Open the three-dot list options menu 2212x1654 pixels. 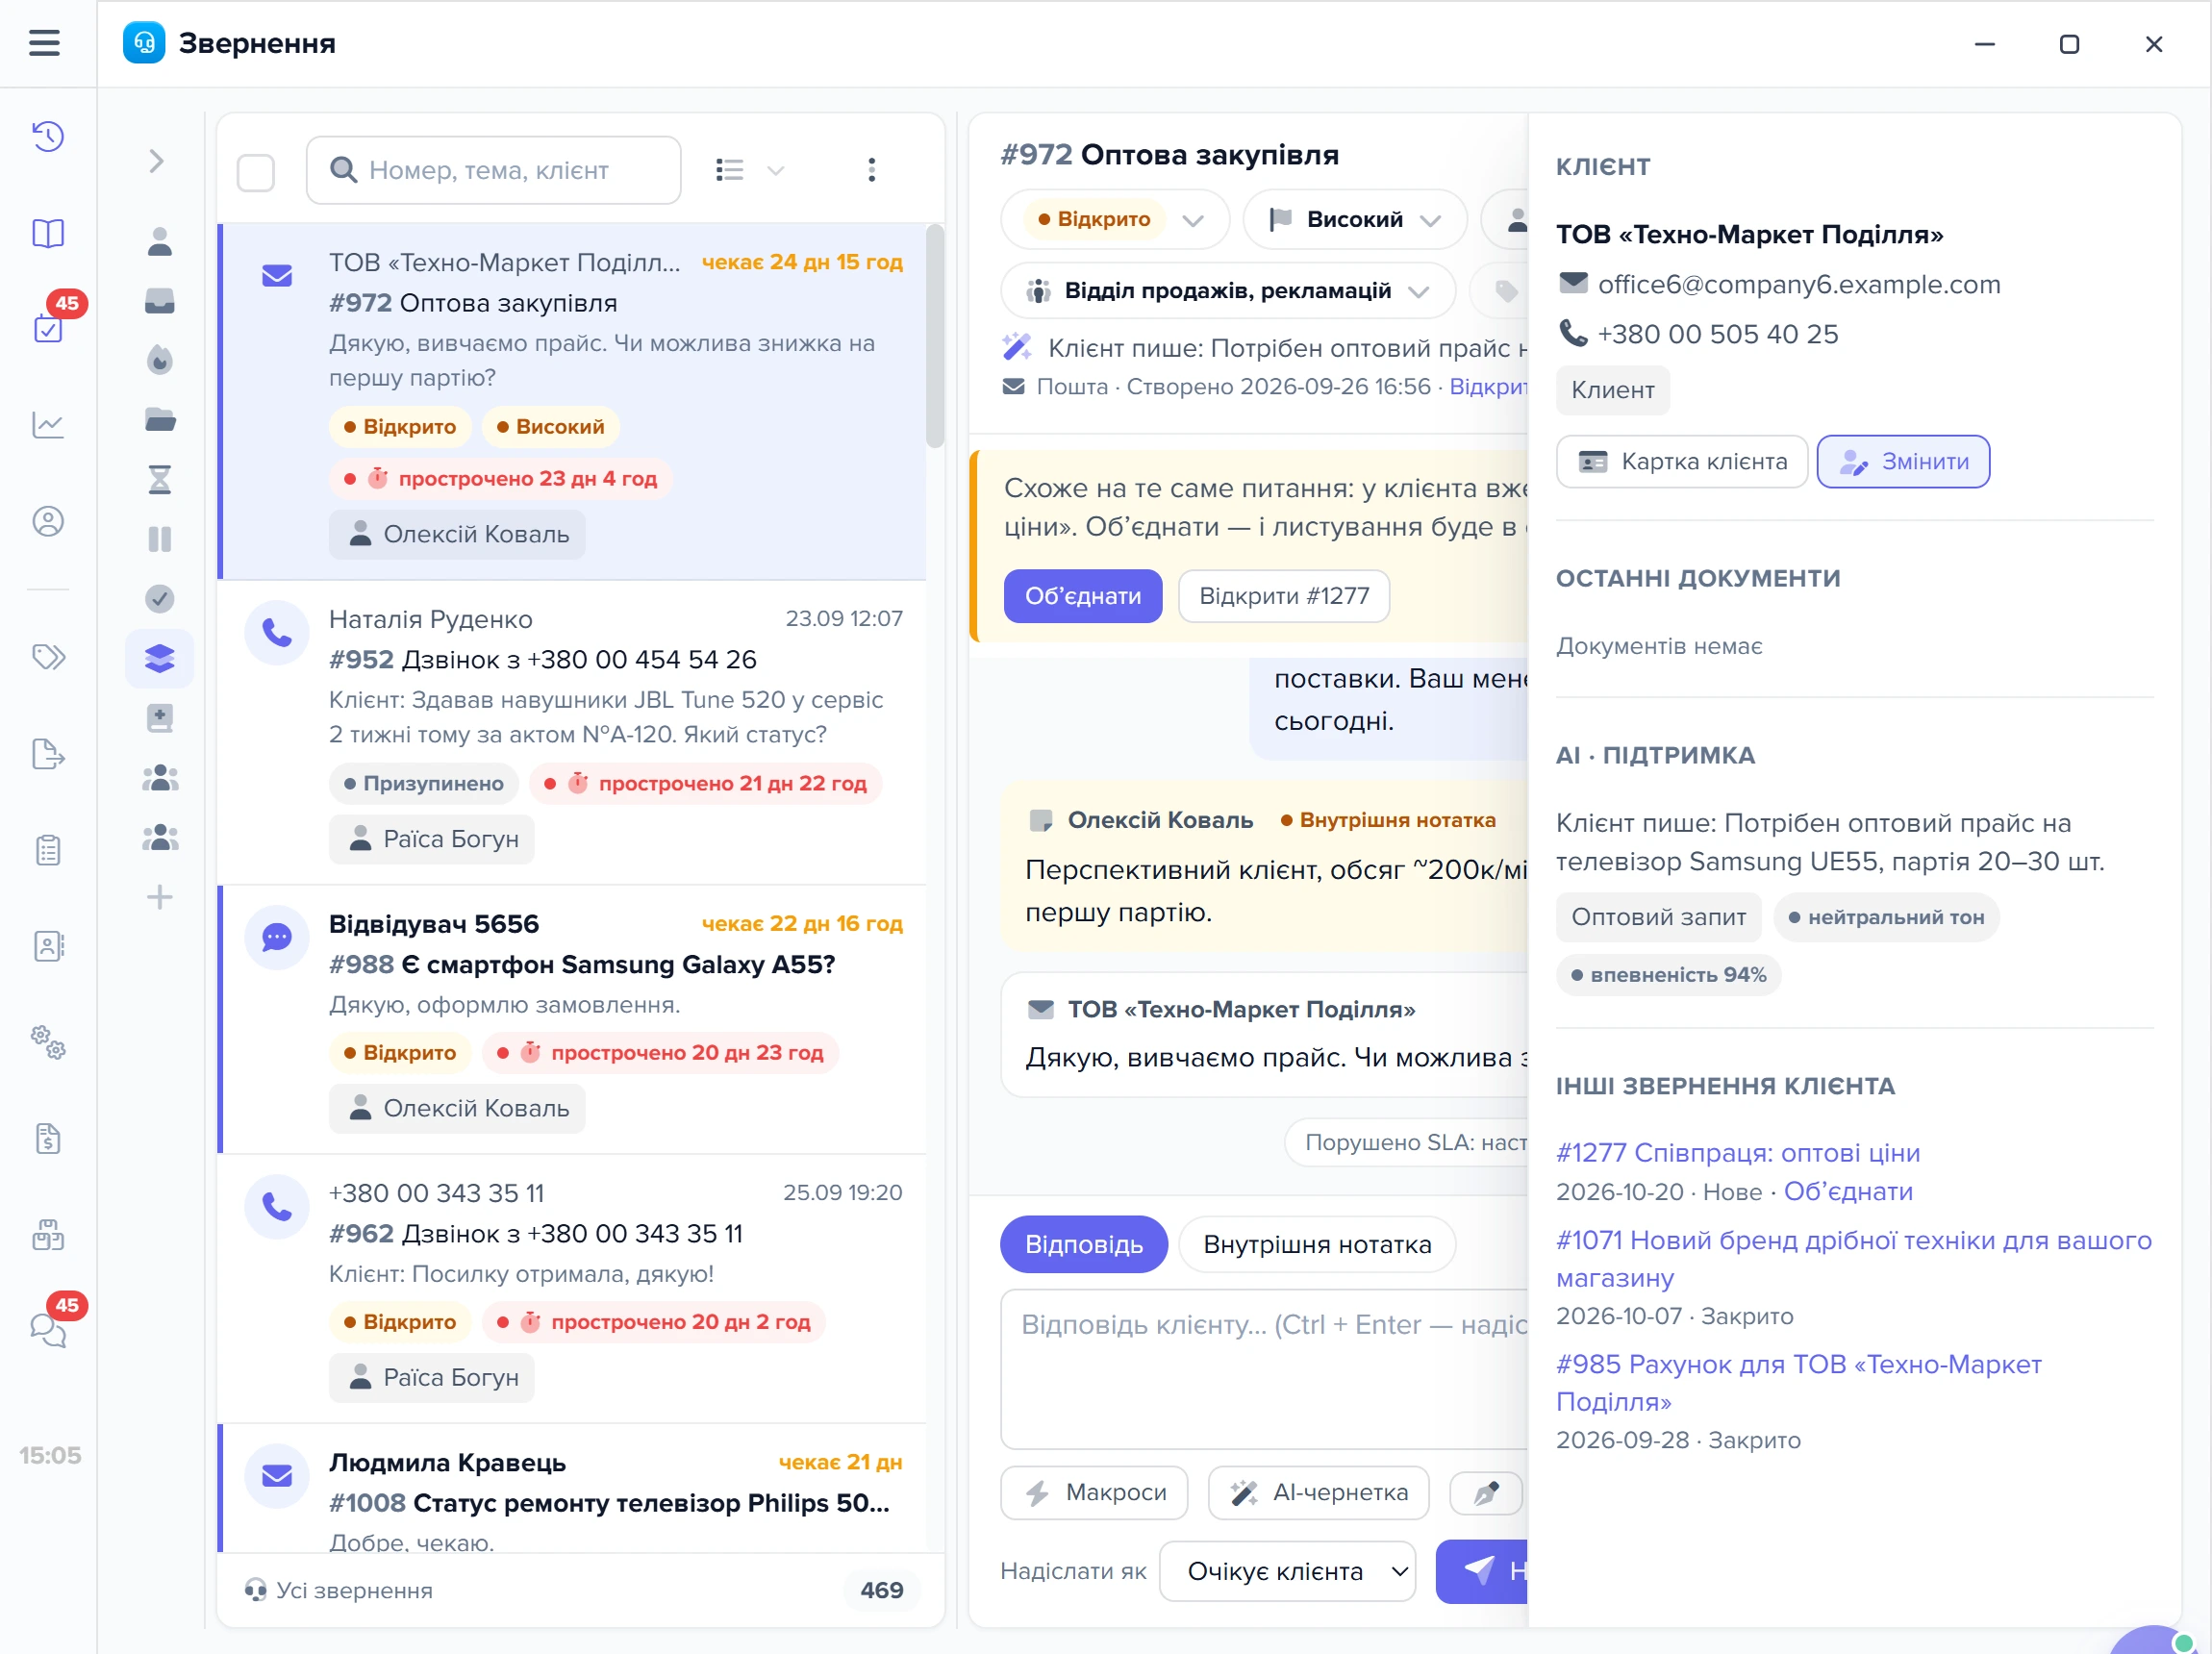click(872, 170)
